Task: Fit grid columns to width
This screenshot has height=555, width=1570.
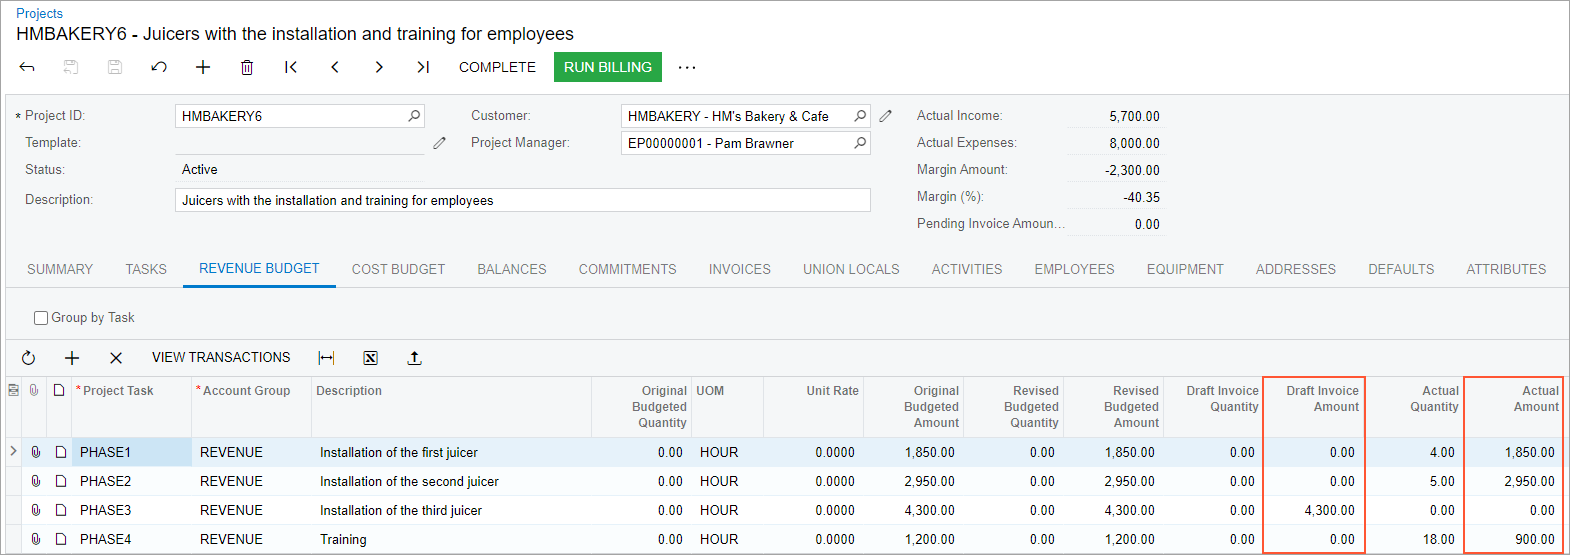Action: (326, 358)
